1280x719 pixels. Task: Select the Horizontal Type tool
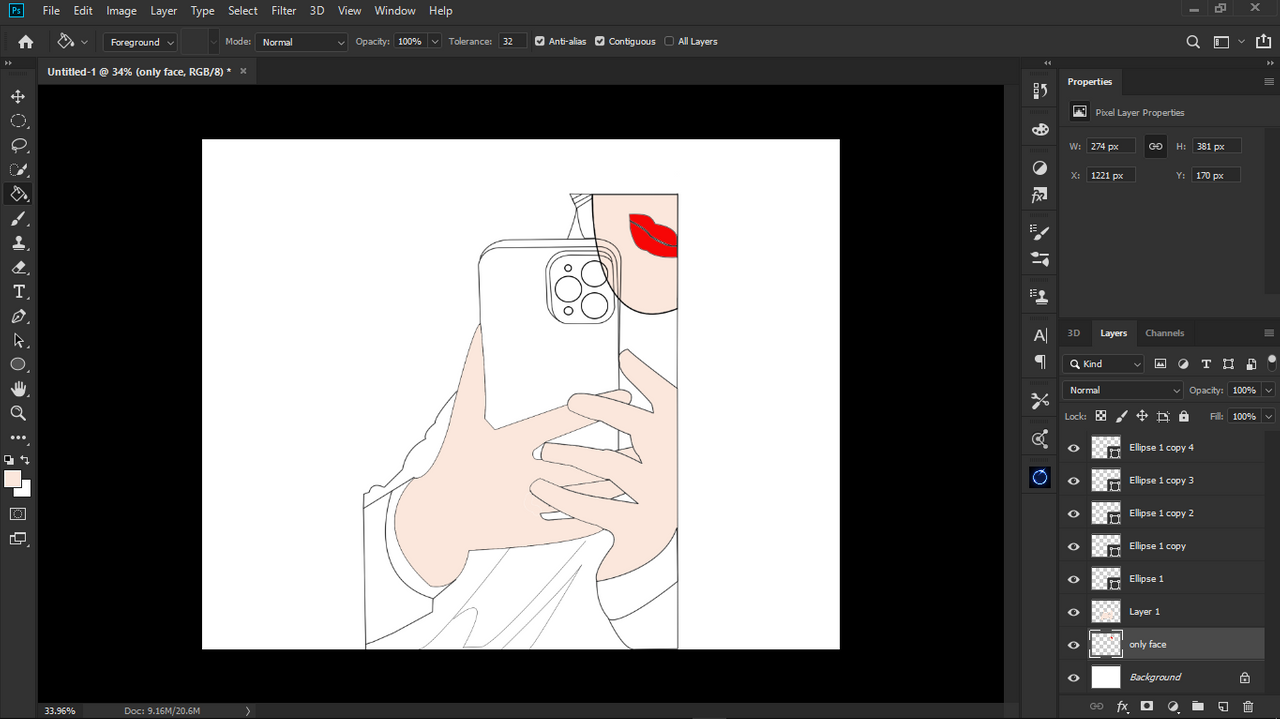(x=18, y=292)
